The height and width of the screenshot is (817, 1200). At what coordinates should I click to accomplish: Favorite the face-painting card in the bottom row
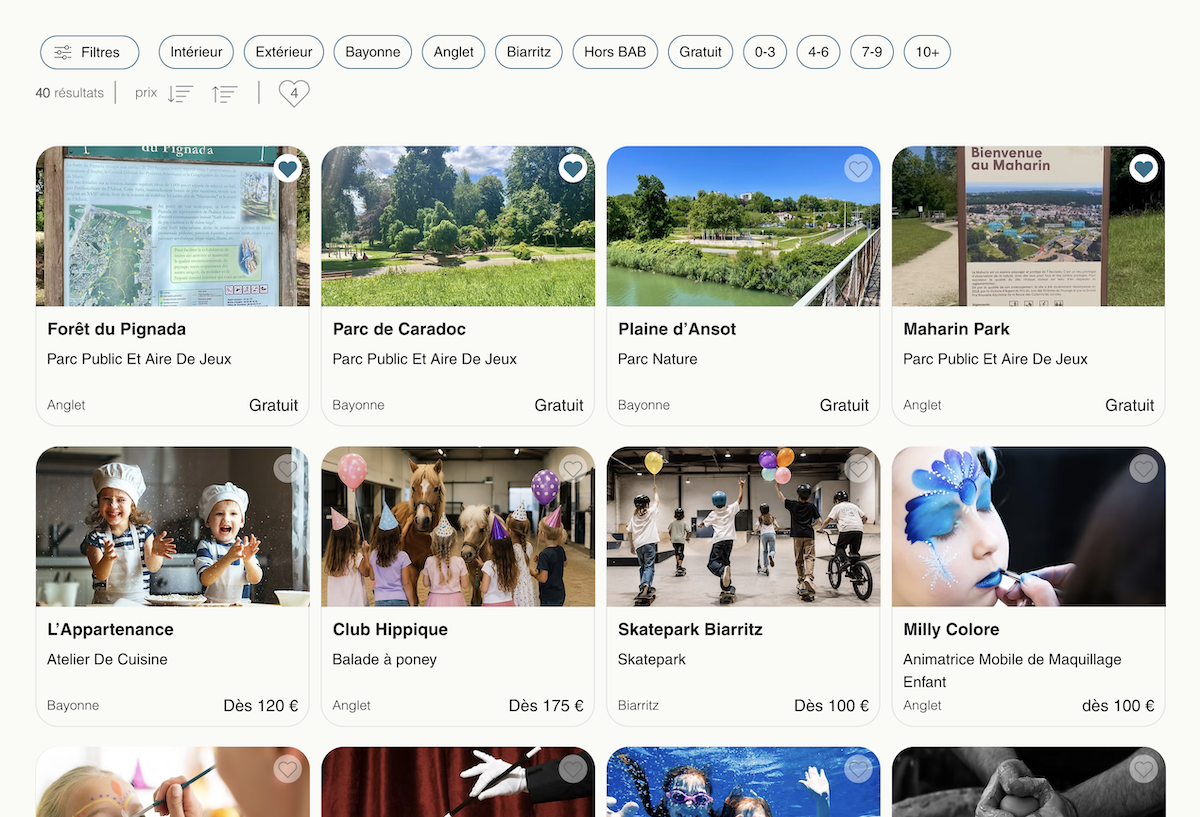(x=288, y=769)
